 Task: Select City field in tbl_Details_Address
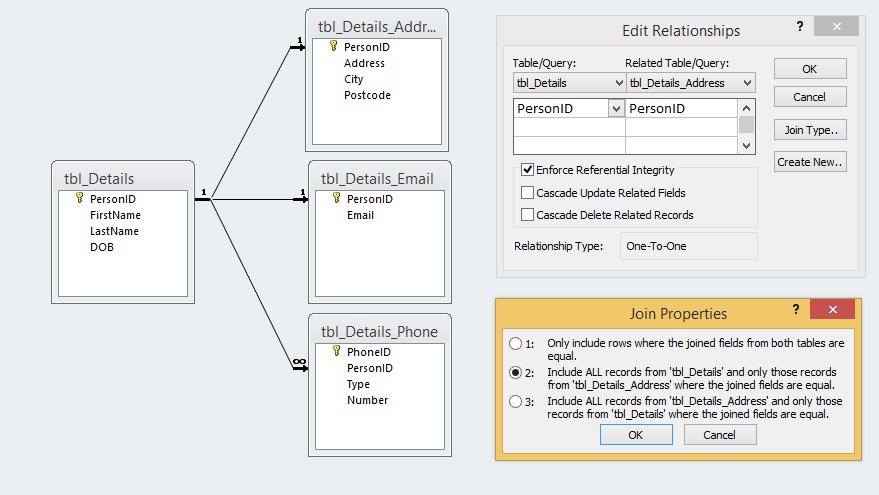click(354, 79)
